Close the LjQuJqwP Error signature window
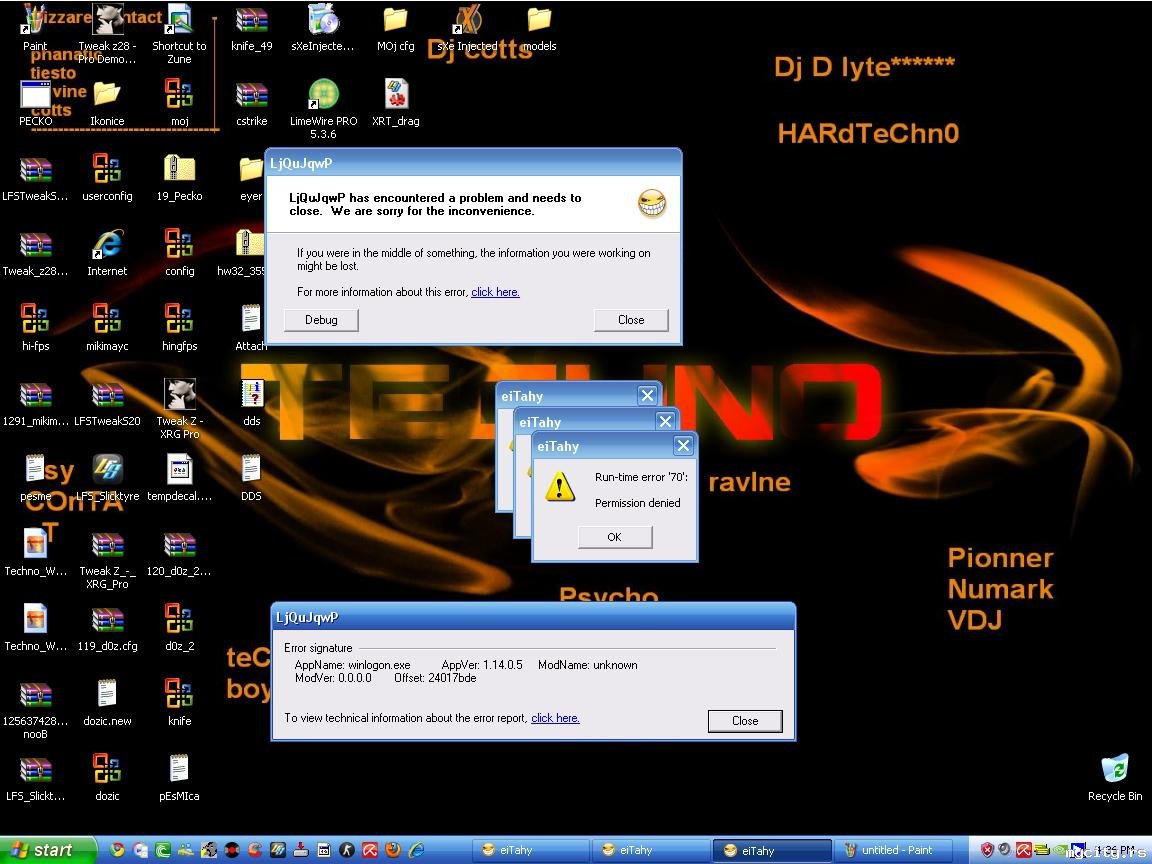The image size is (1152, 864). tap(745, 721)
